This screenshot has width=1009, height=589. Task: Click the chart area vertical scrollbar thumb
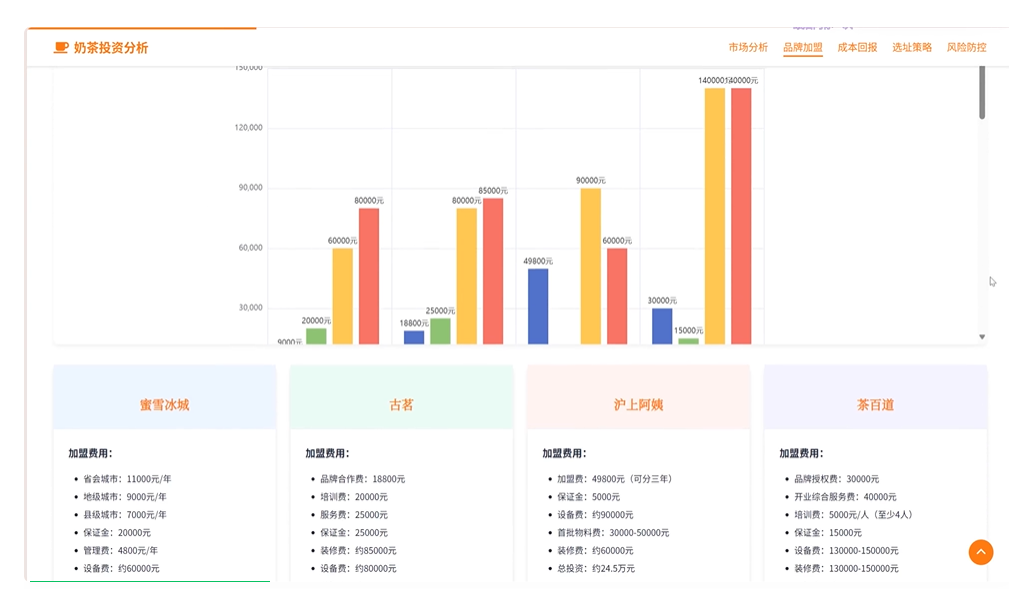coord(982,92)
